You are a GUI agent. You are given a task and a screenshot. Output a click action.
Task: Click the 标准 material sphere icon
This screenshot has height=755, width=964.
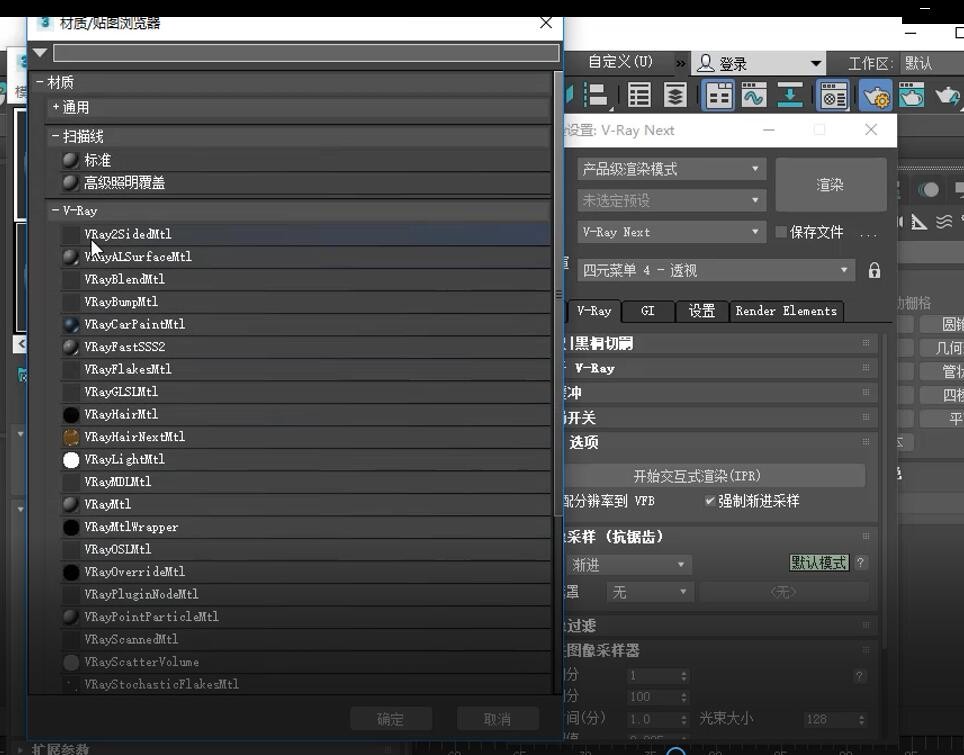[x=70, y=160]
